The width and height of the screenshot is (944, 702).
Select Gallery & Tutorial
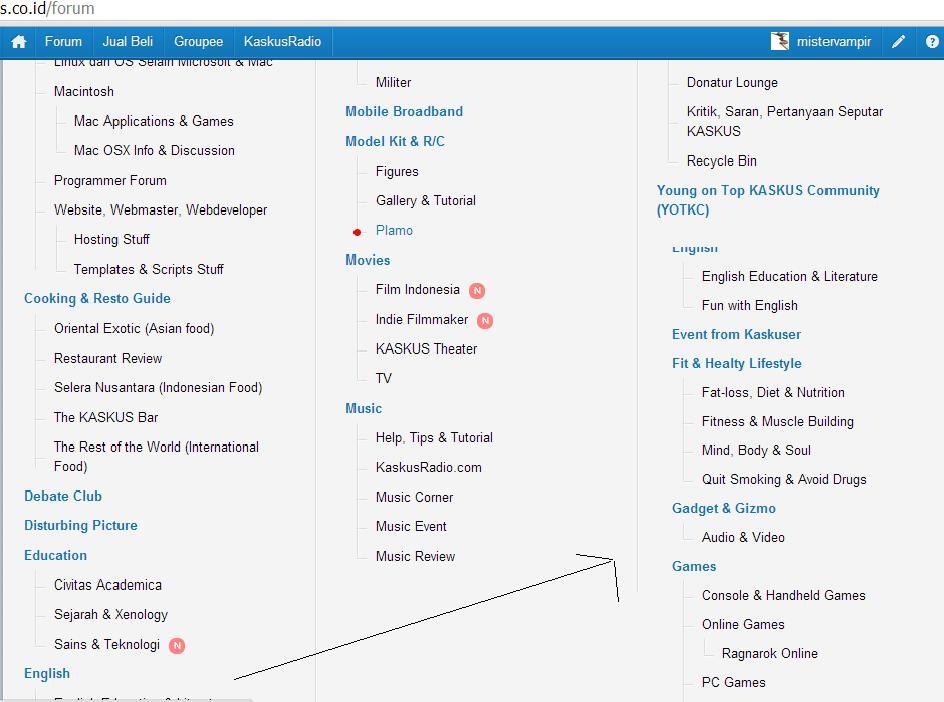(x=426, y=200)
